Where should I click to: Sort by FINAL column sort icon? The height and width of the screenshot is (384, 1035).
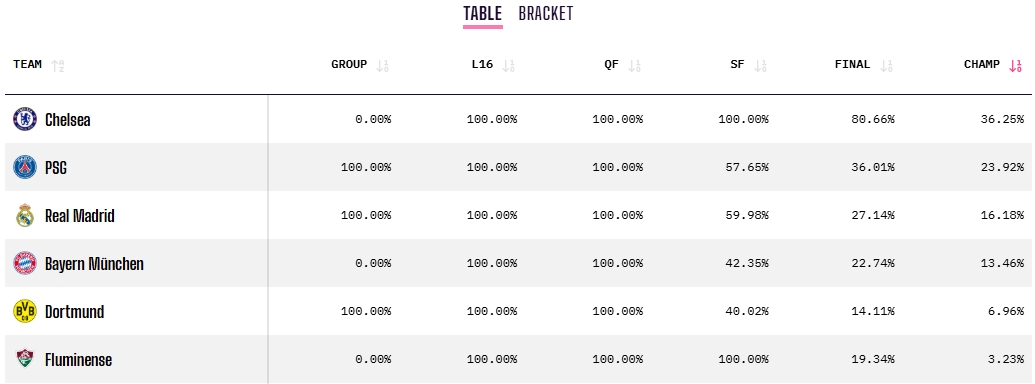[886, 65]
